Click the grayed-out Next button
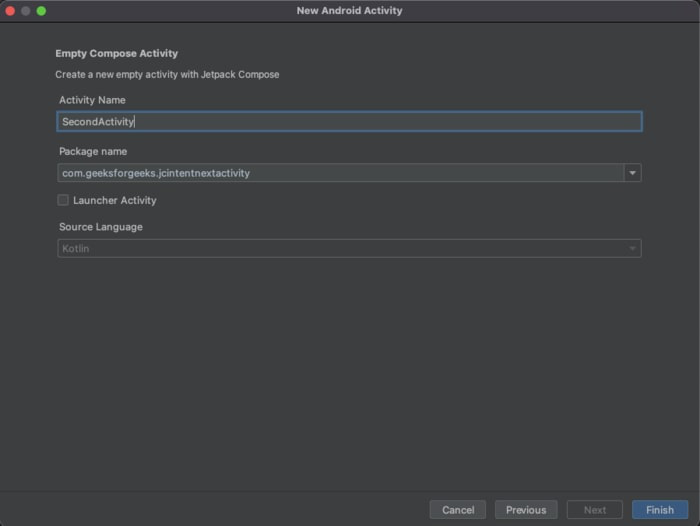 point(595,510)
